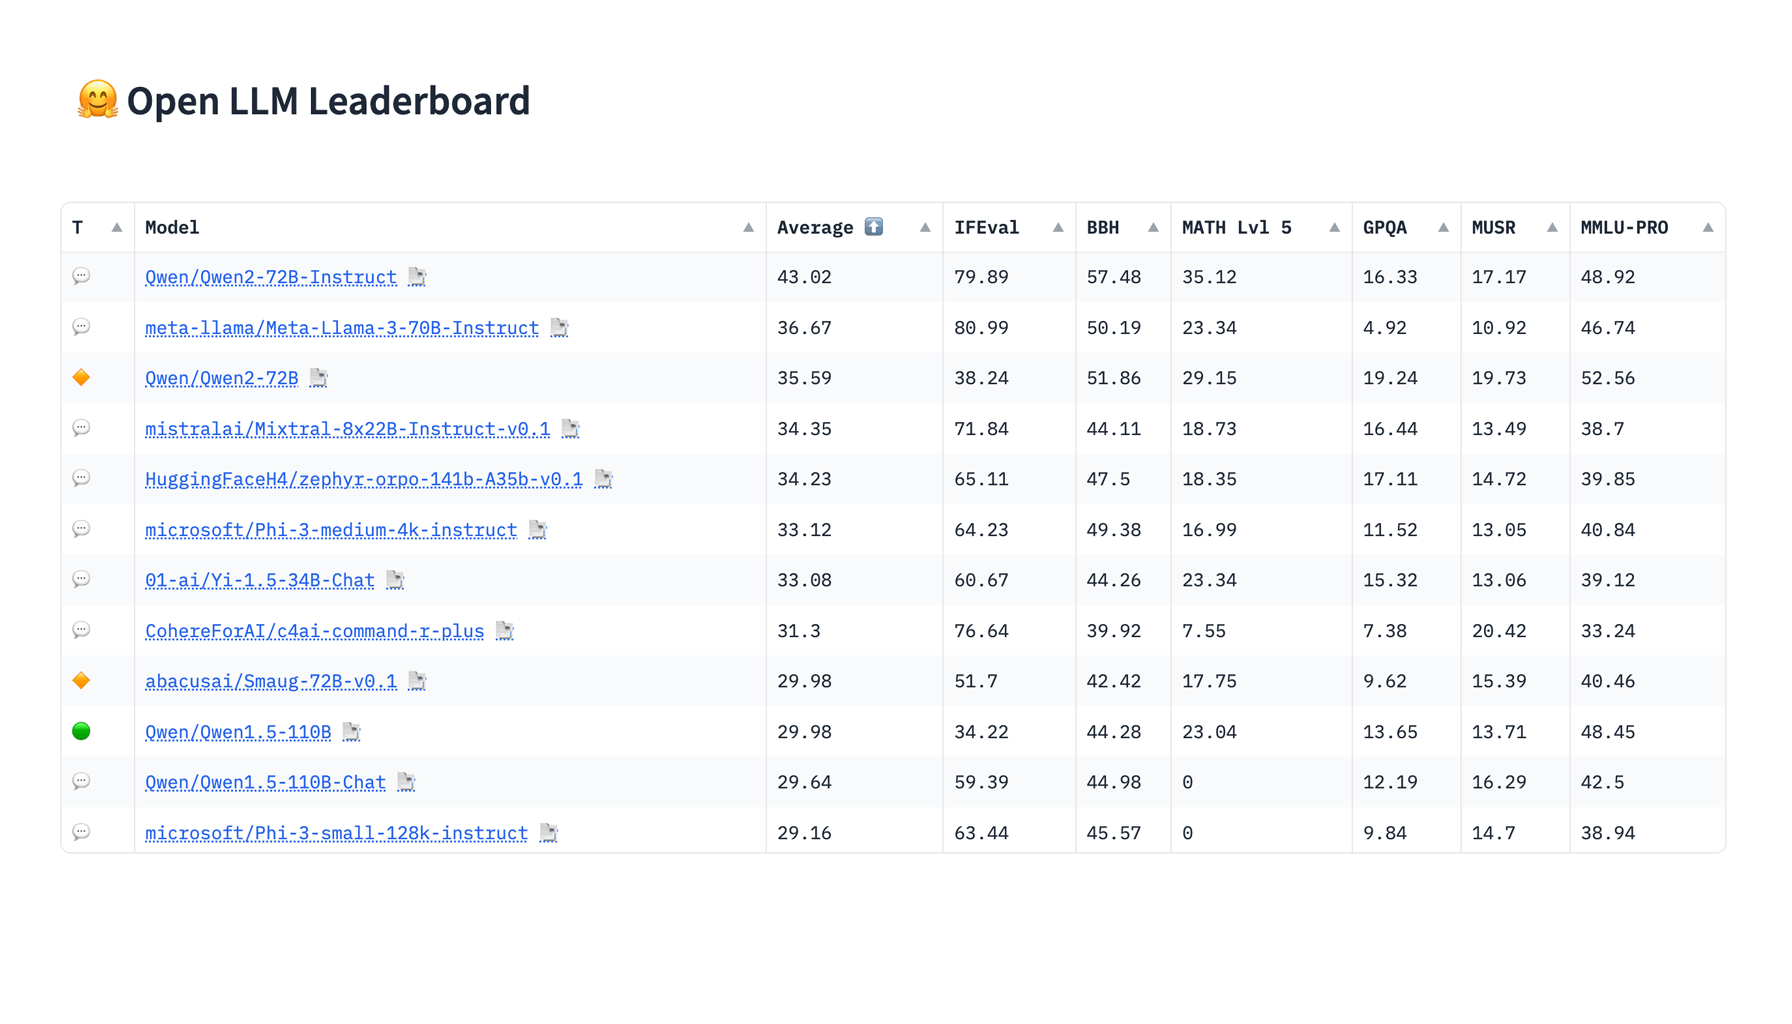Select the average score 43.02
The width and height of the screenshot is (1792, 1024).
[804, 277]
